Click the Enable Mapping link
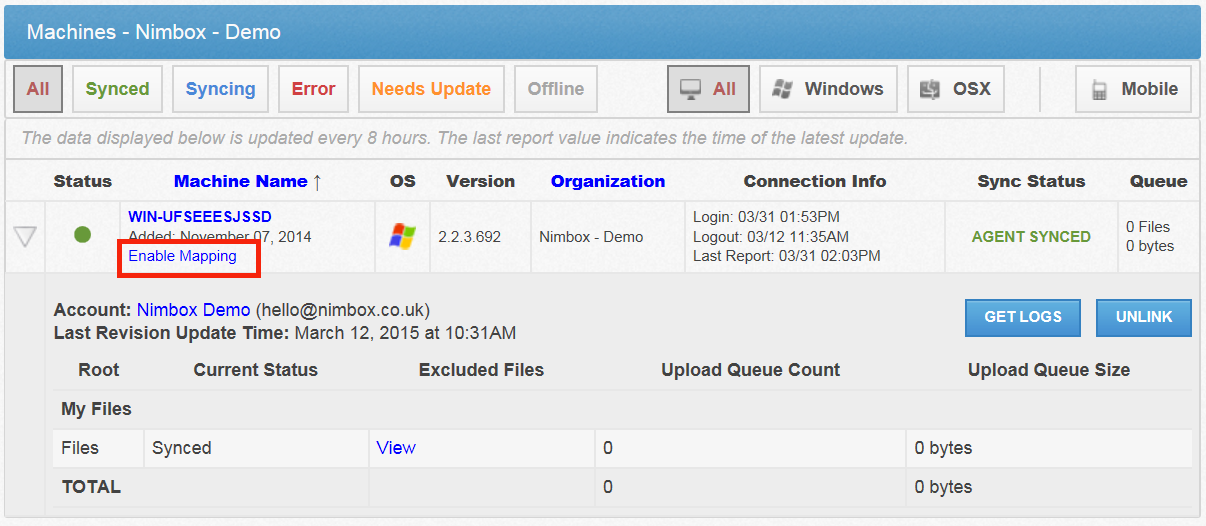 click(x=183, y=256)
